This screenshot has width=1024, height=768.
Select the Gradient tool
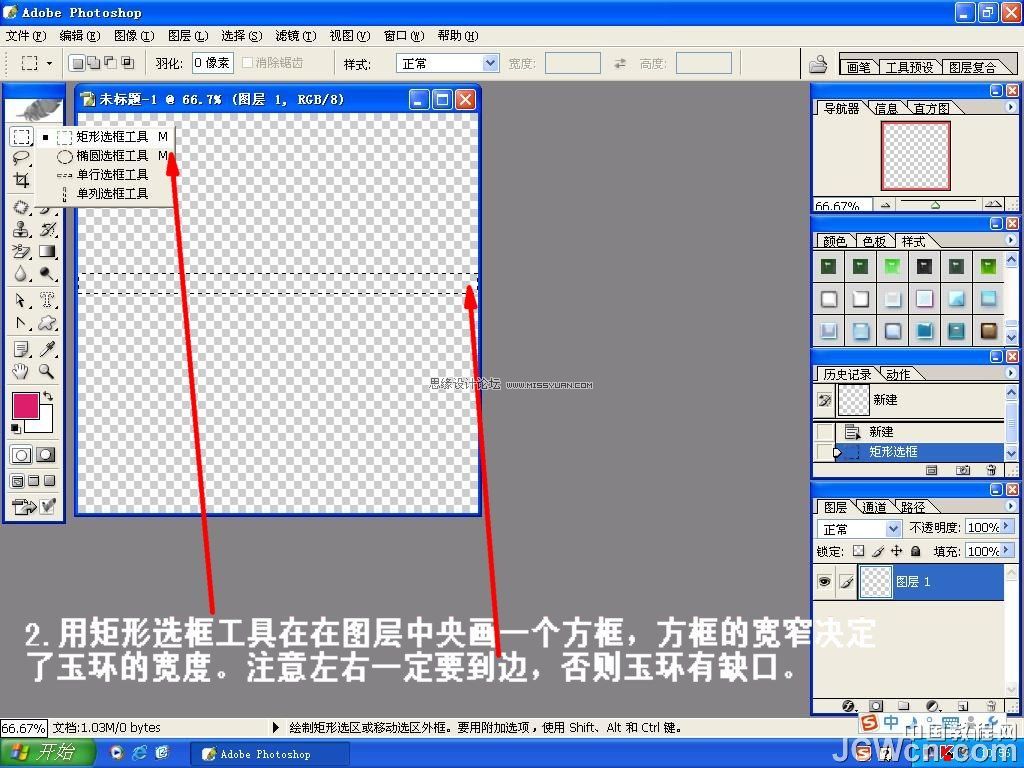tap(48, 251)
